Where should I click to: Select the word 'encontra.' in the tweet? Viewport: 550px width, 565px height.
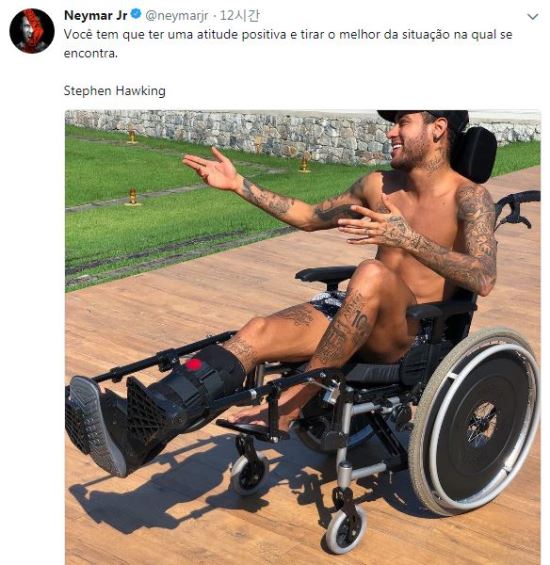tap(91, 53)
